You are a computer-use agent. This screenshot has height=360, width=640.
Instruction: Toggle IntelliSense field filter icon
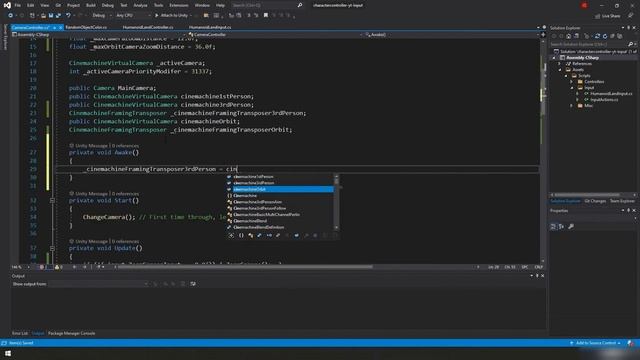tap(297, 236)
